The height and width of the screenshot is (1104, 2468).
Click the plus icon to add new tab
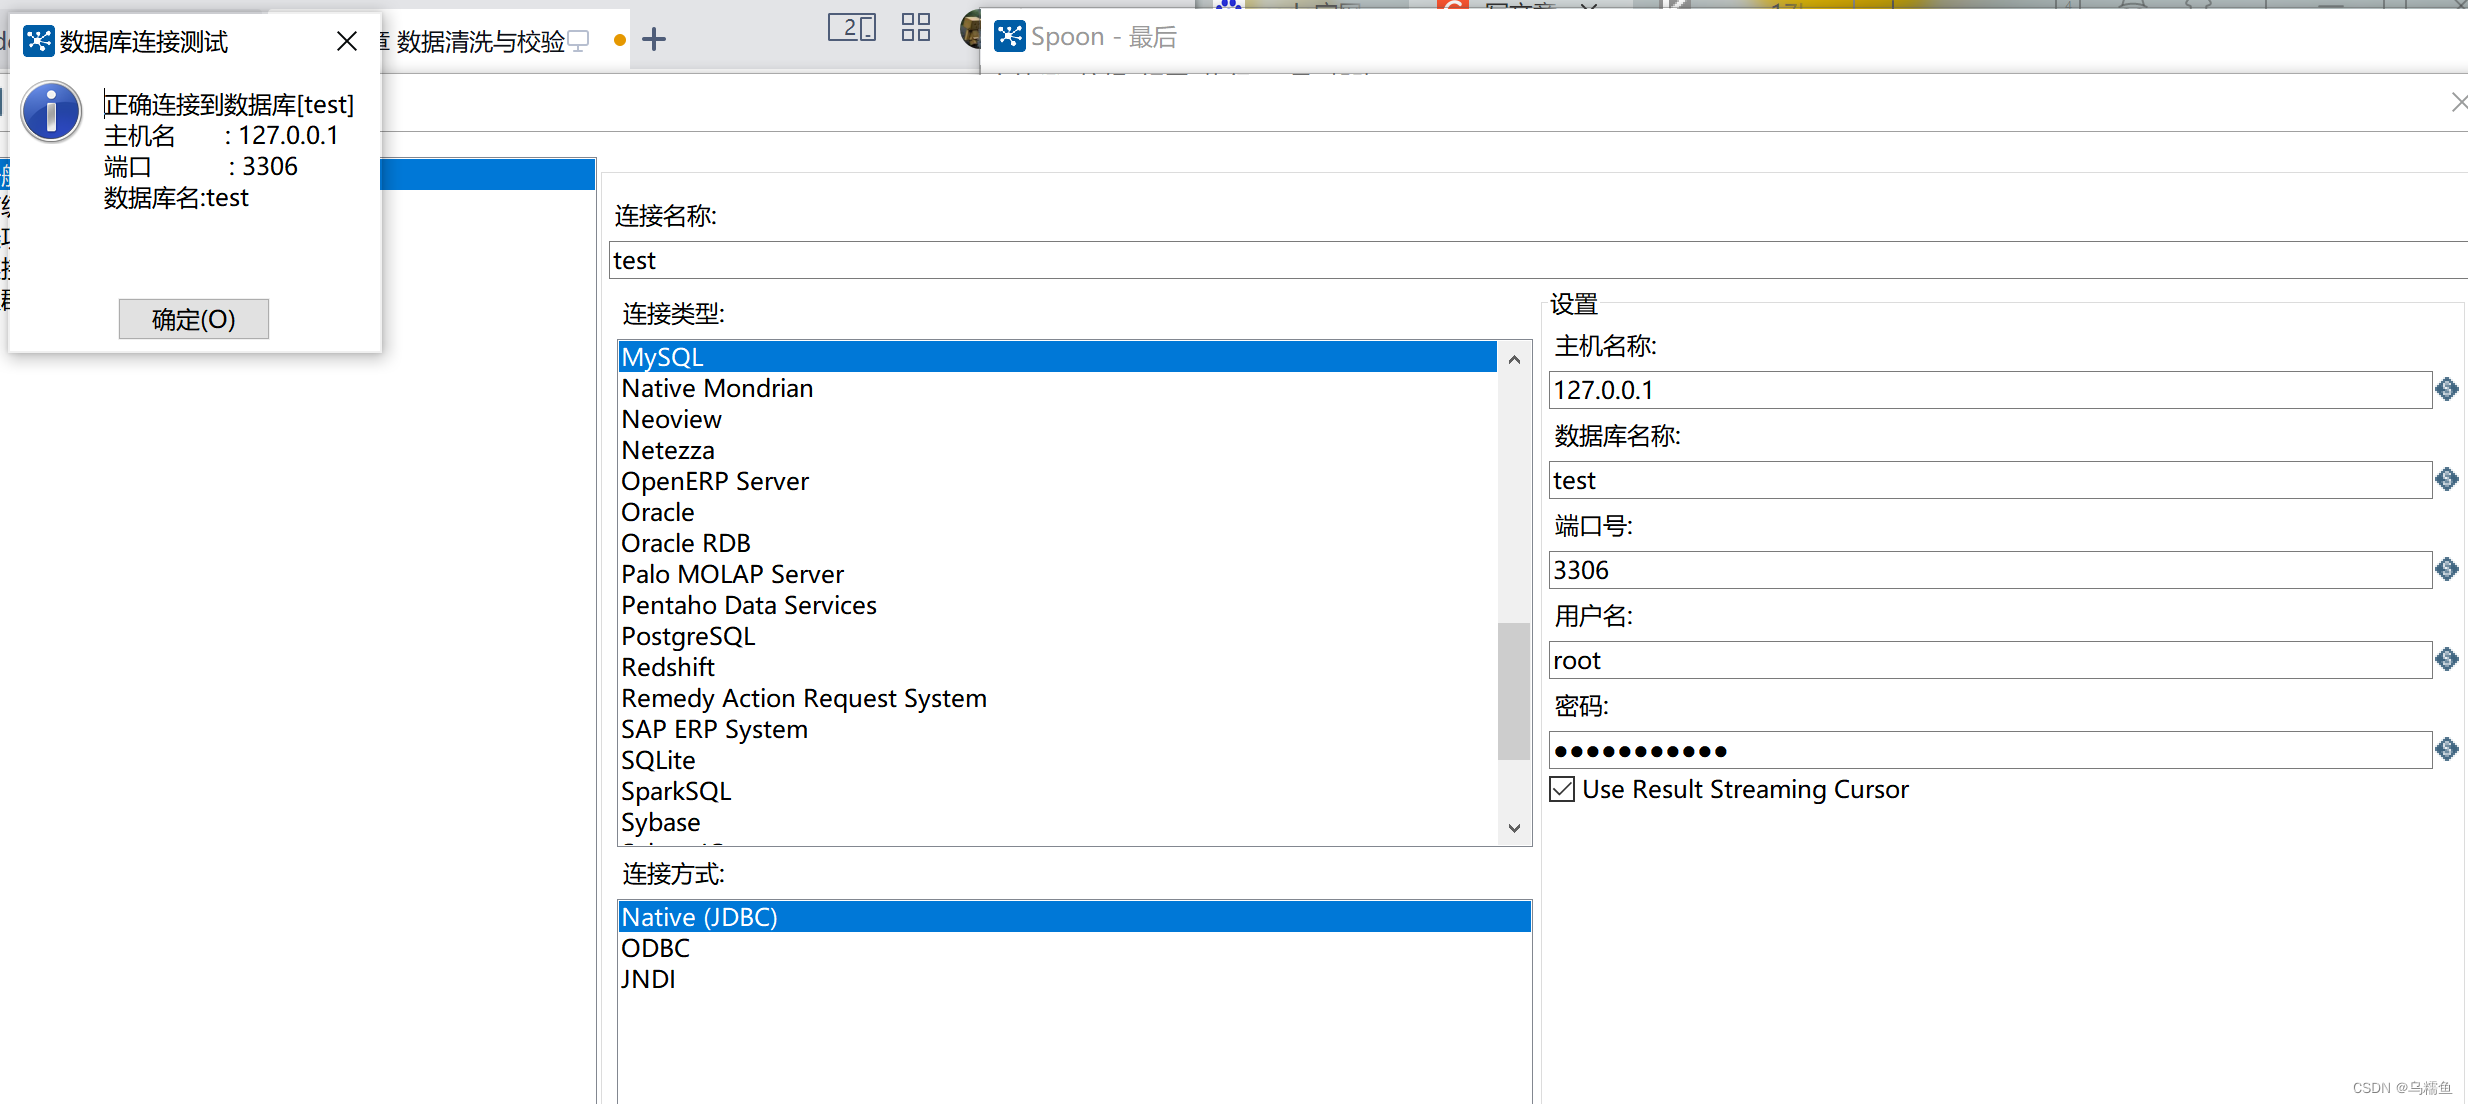click(654, 40)
